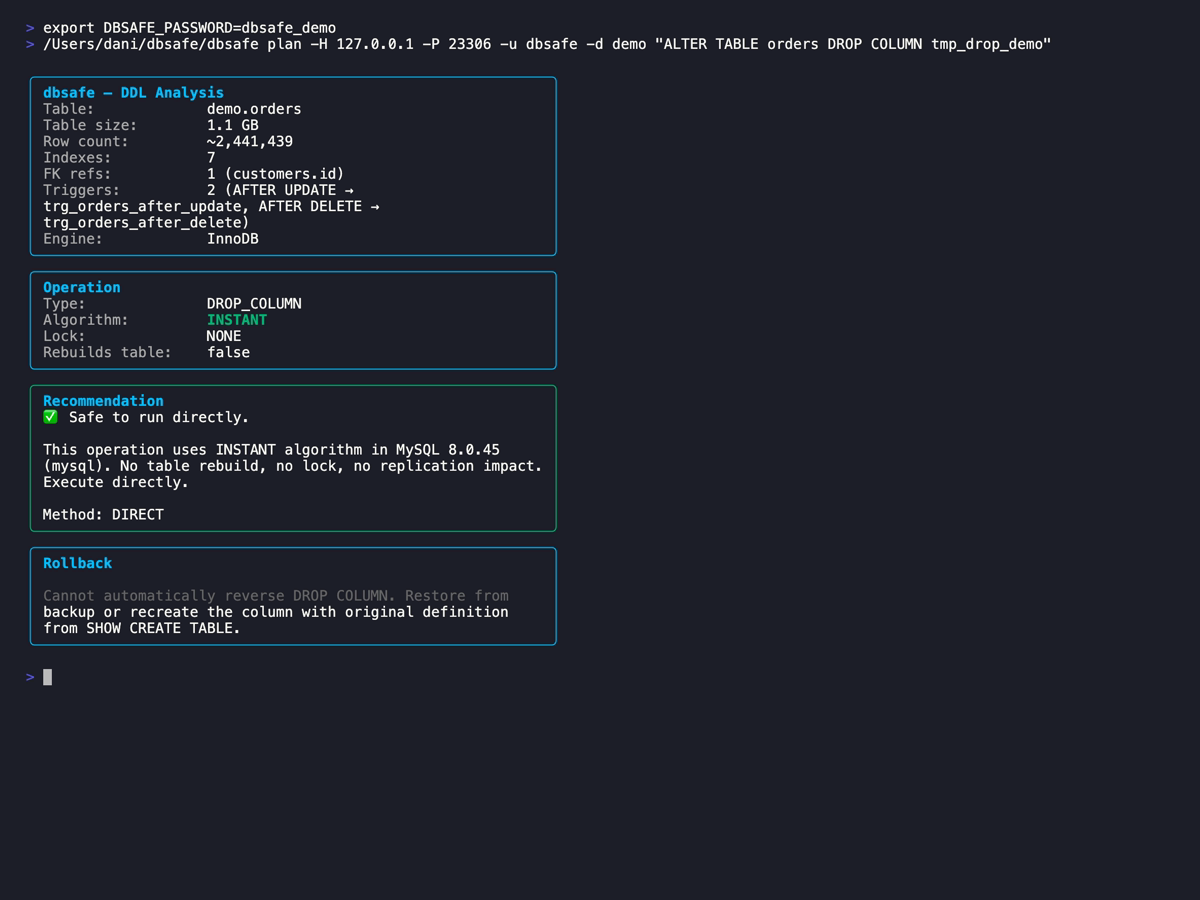
Task: Select the InnoDB engine value
Action: (233, 238)
